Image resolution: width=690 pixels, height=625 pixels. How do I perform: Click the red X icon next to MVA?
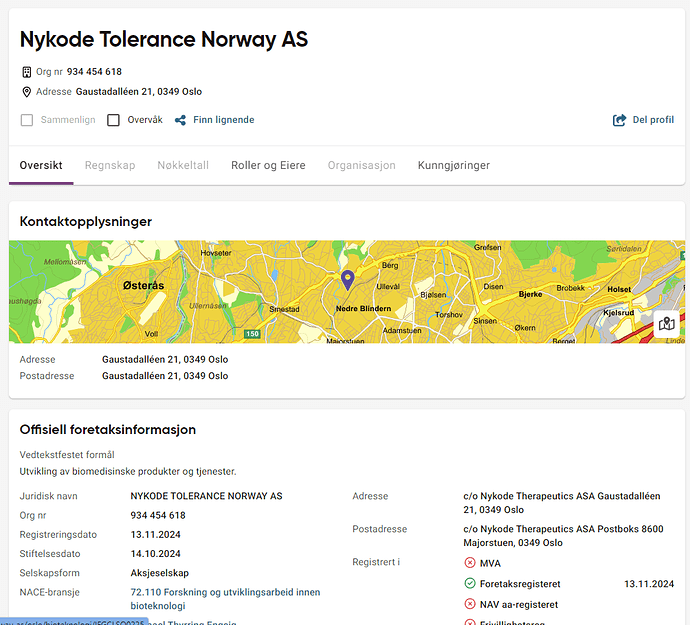[470, 562]
